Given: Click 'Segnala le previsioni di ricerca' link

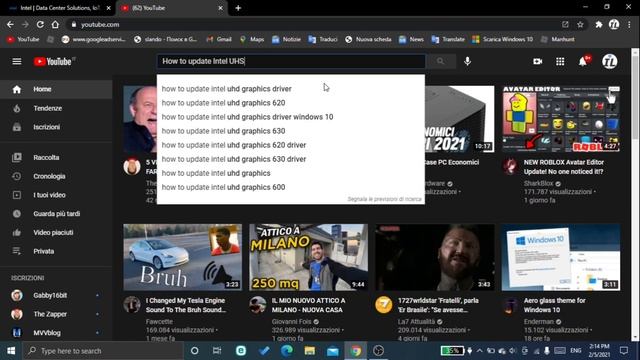Looking at the screenshot, I should pyautogui.click(x=384, y=199).
